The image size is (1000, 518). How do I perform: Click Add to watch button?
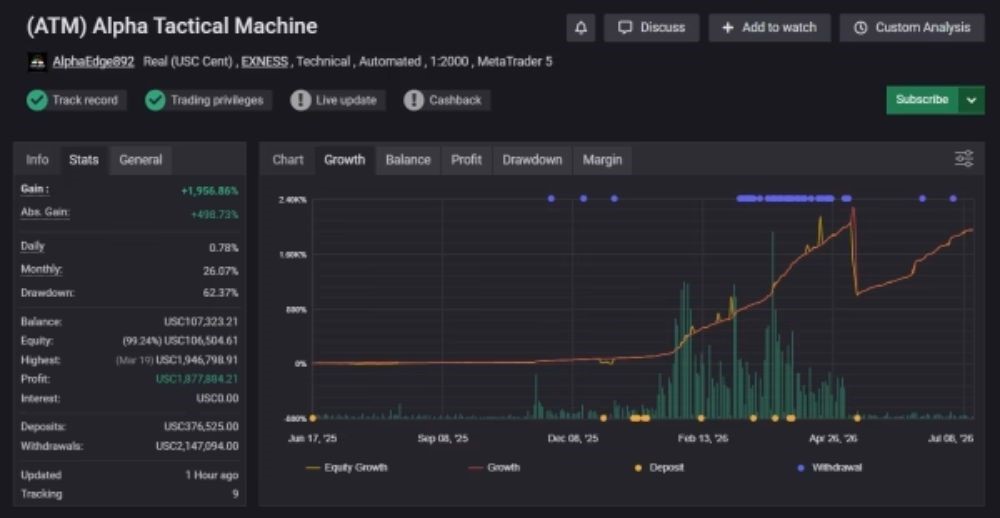tap(769, 27)
